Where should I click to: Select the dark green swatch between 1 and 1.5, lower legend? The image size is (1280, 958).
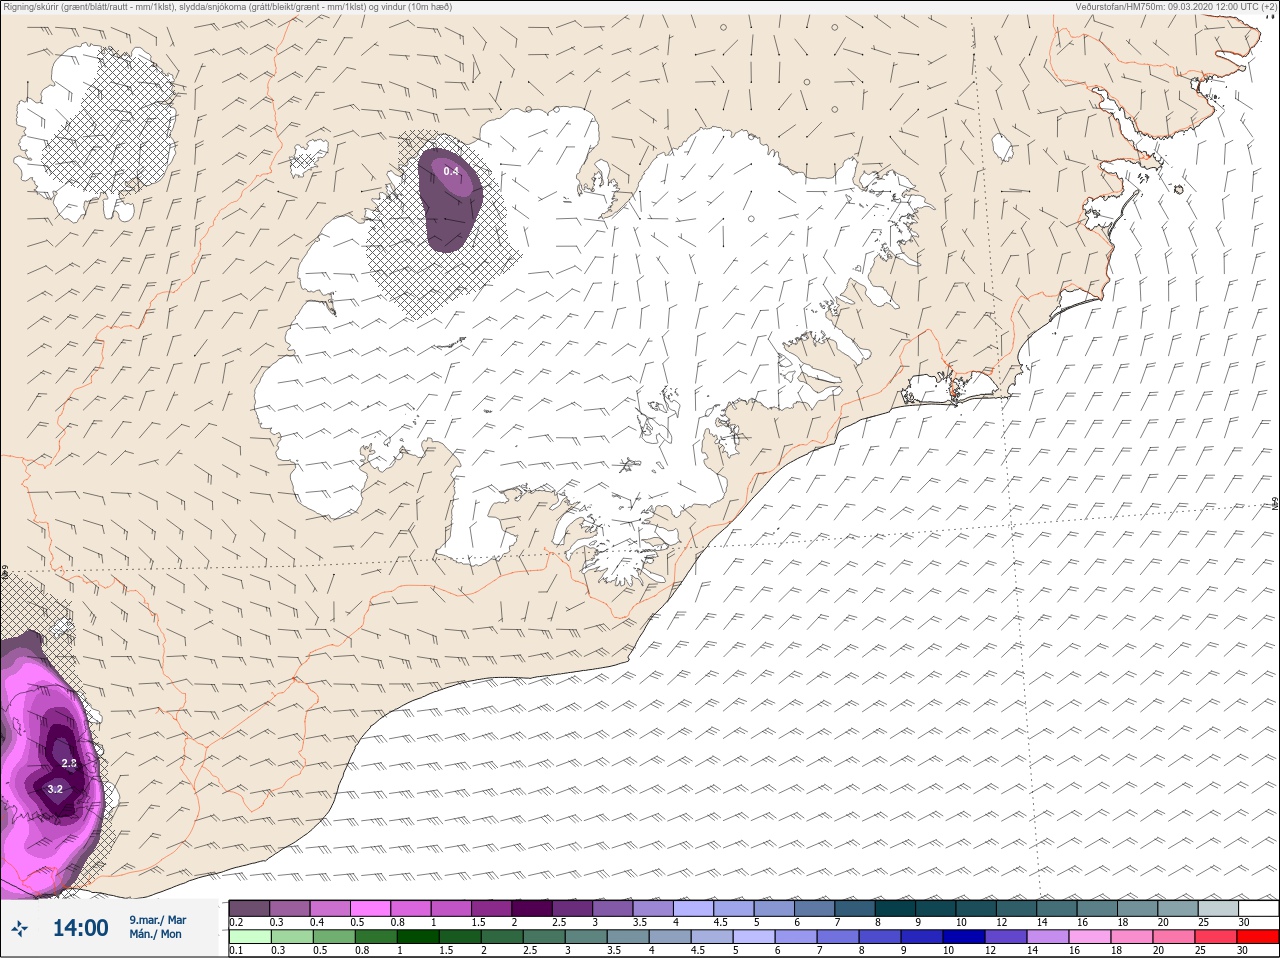tap(418, 939)
